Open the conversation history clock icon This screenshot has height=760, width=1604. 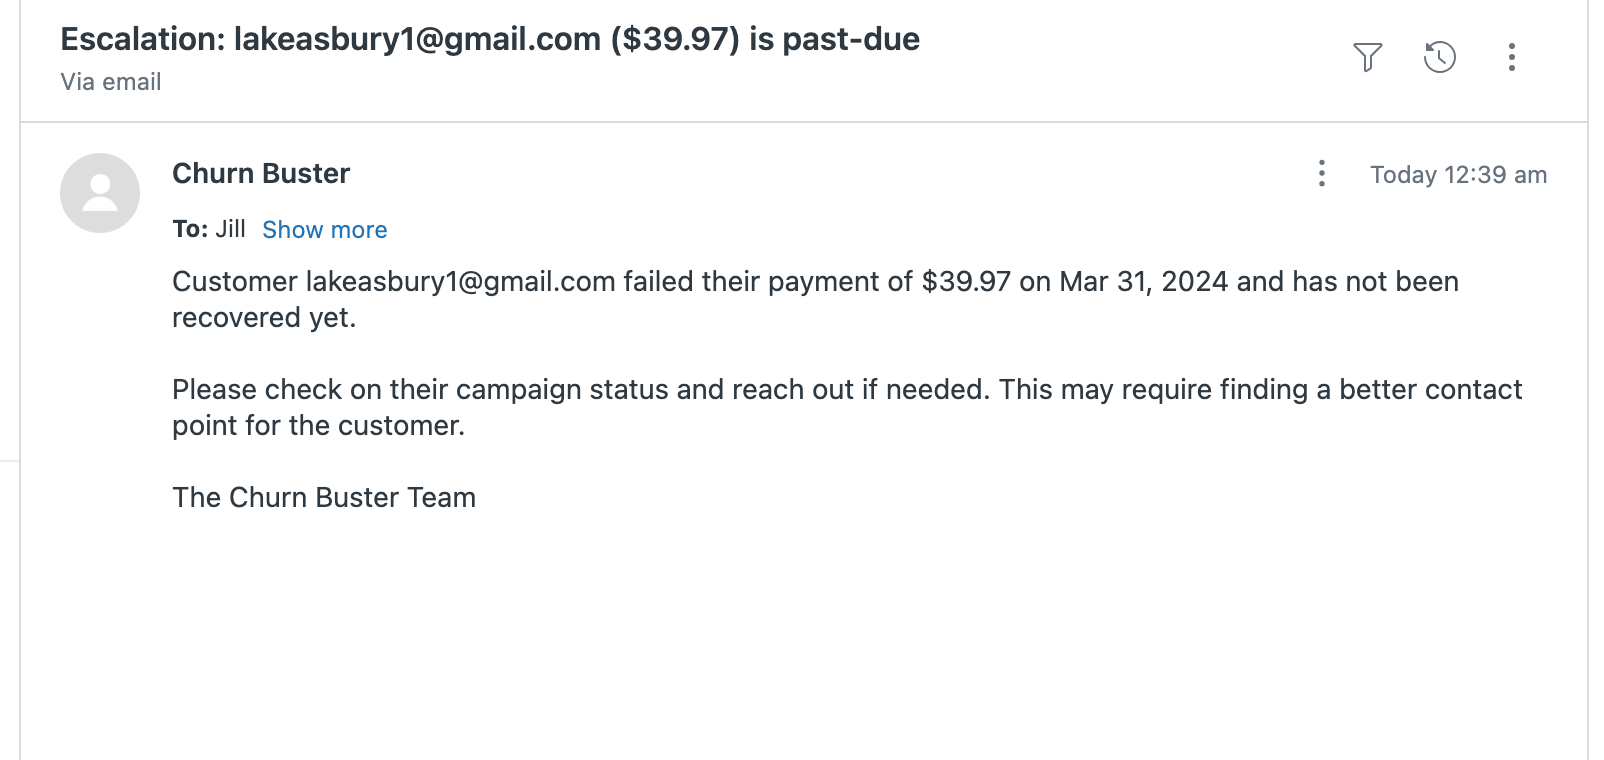coord(1439,57)
